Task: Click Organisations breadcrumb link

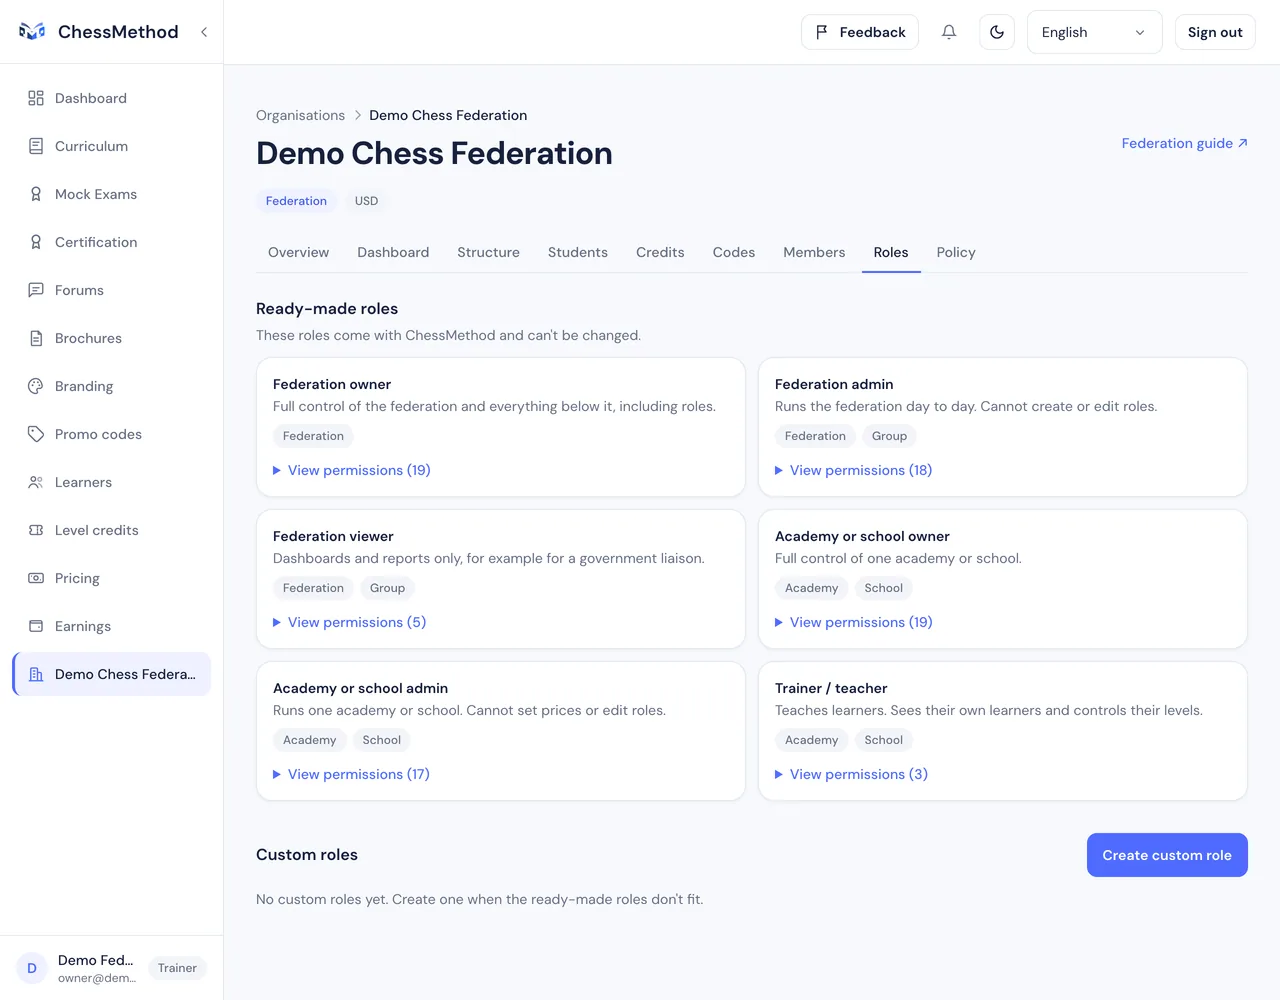Action: point(300,115)
